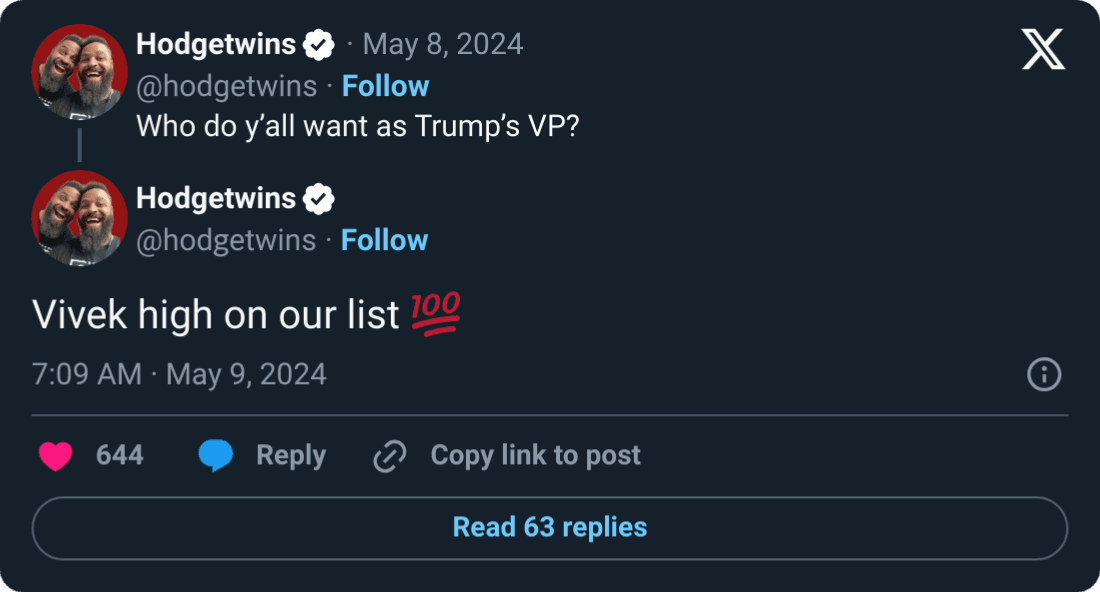Click the top @hodgetwins handle
The image size is (1100, 592).
click(226, 86)
